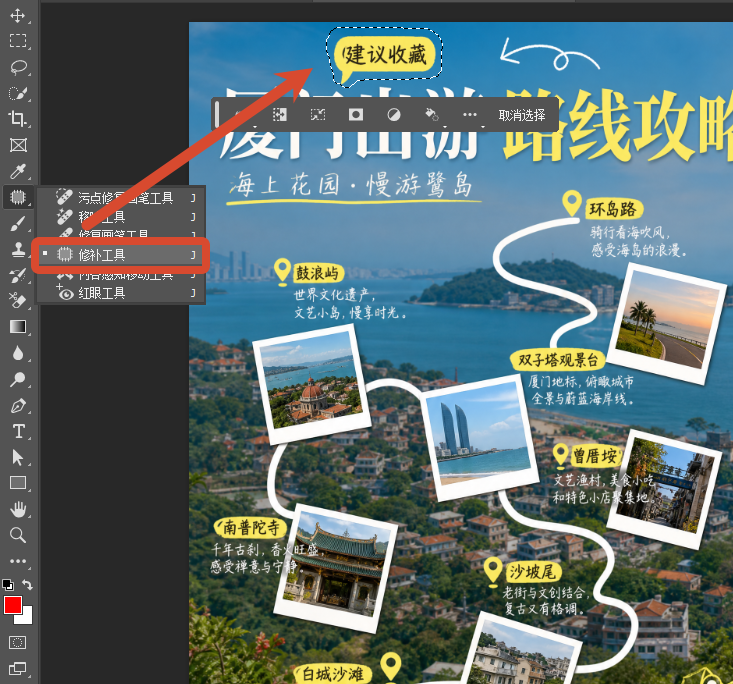Select the Move tool
Image resolution: width=733 pixels, height=684 pixels.
(18, 15)
